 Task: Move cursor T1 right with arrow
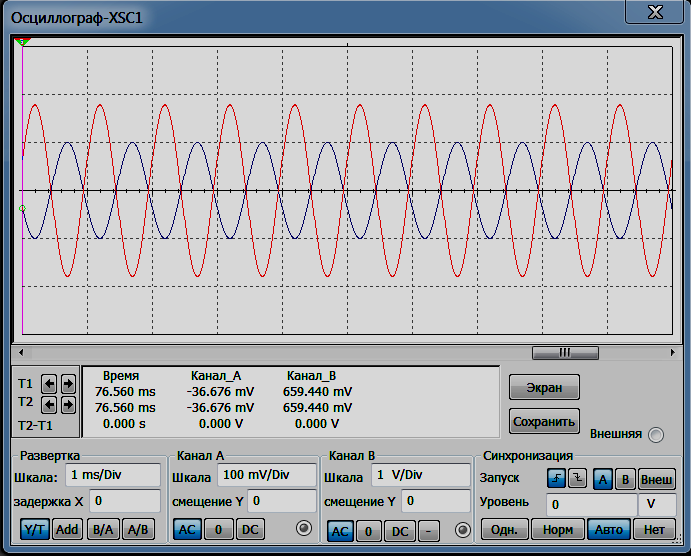(x=68, y=384)
